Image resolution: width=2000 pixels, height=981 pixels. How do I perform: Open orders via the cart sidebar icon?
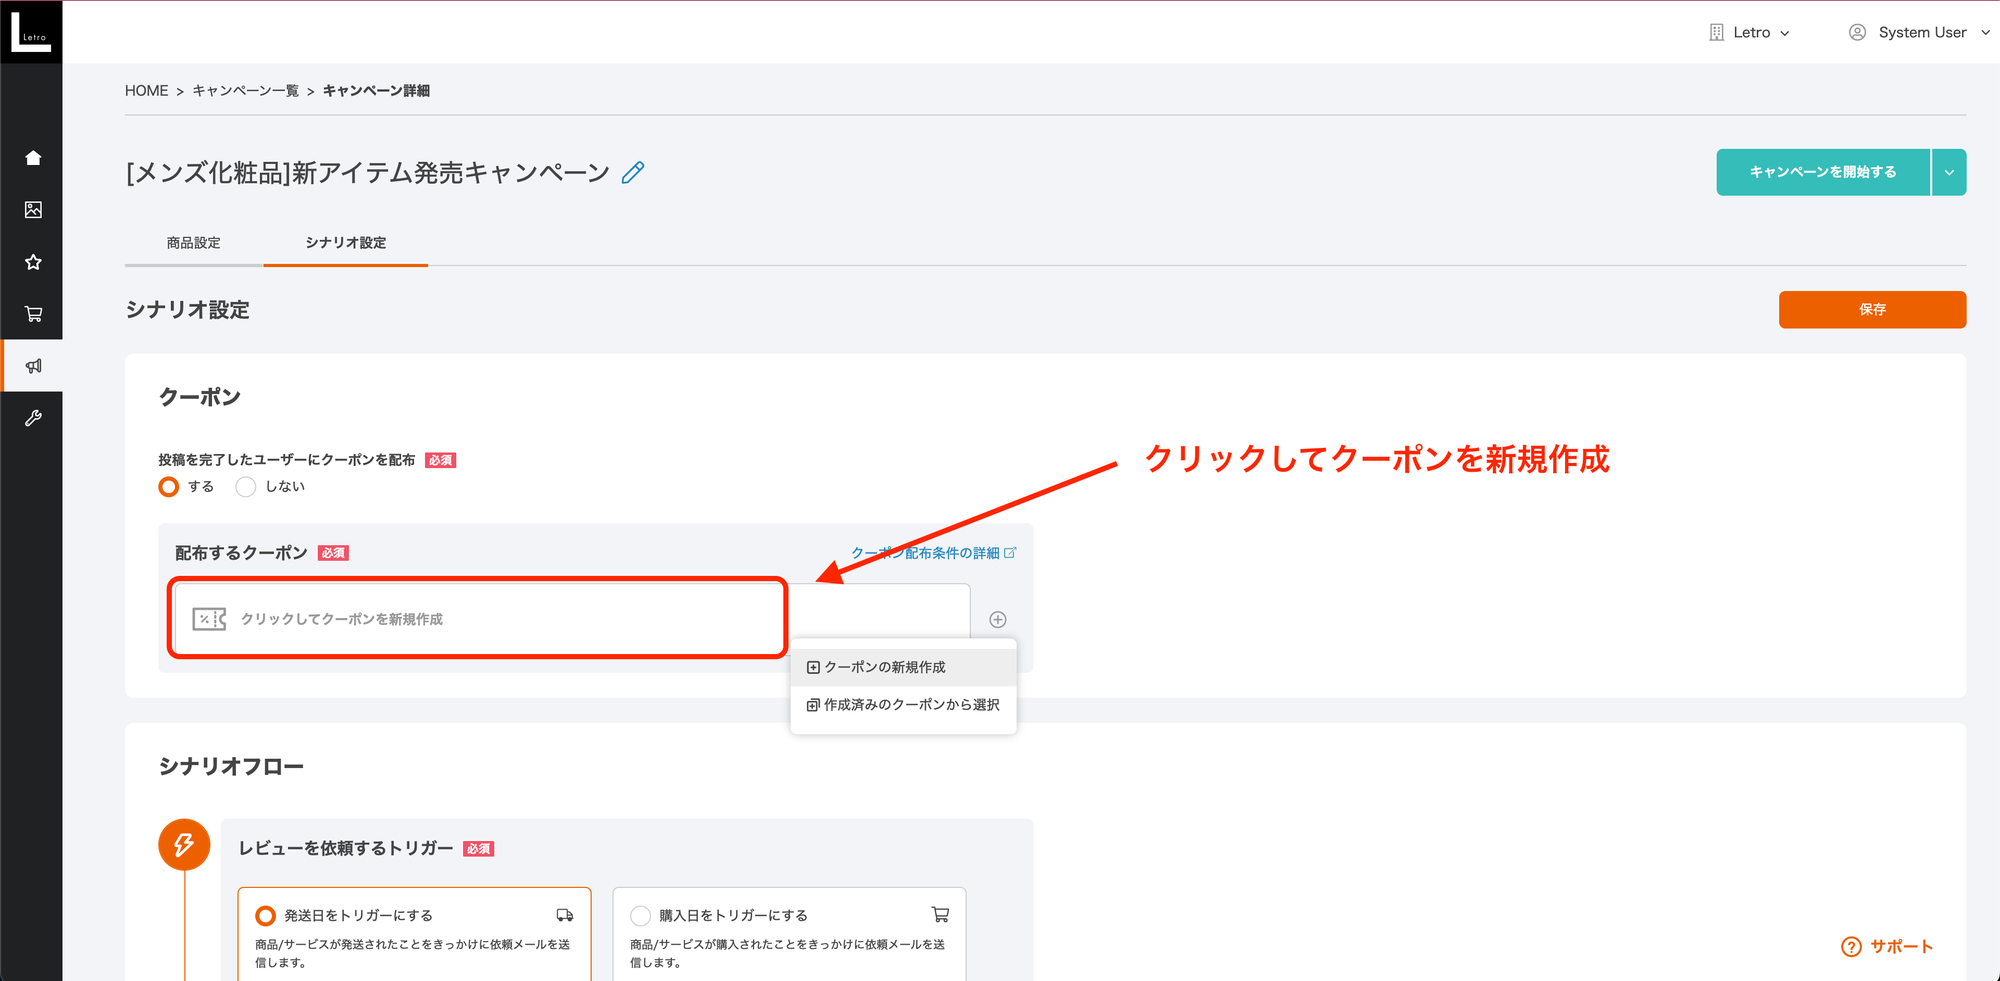tap(33, 313)
